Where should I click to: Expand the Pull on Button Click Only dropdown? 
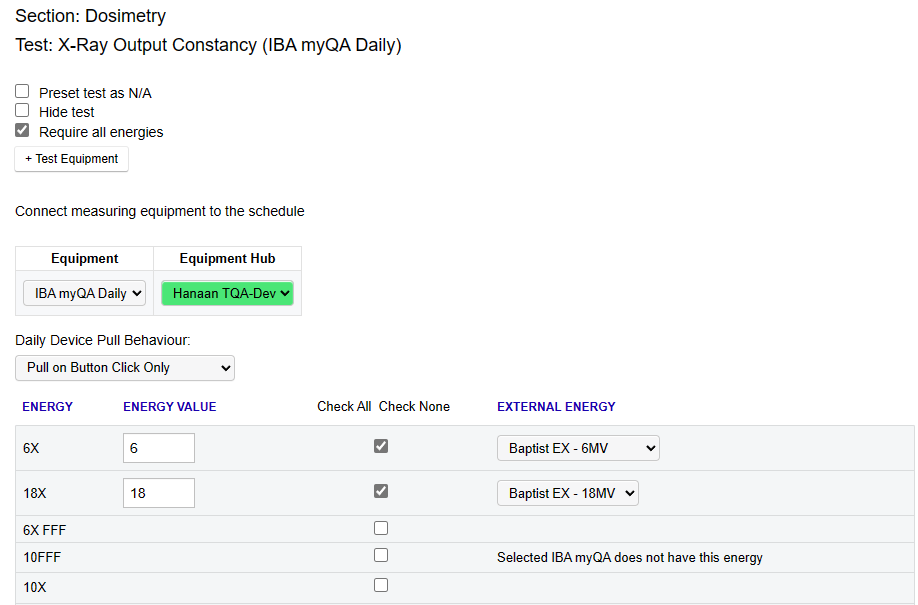point(125,368)
